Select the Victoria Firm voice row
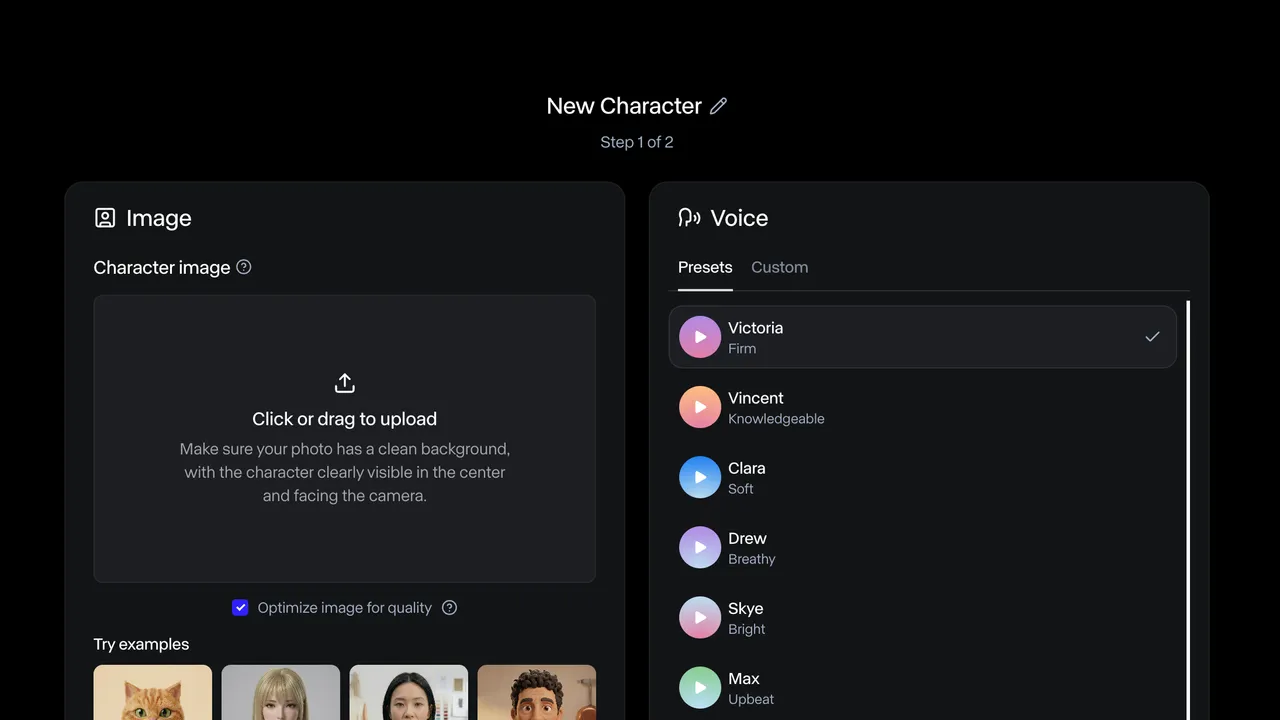The width and height of the screenshot is (1280, 720). [922, 337]
